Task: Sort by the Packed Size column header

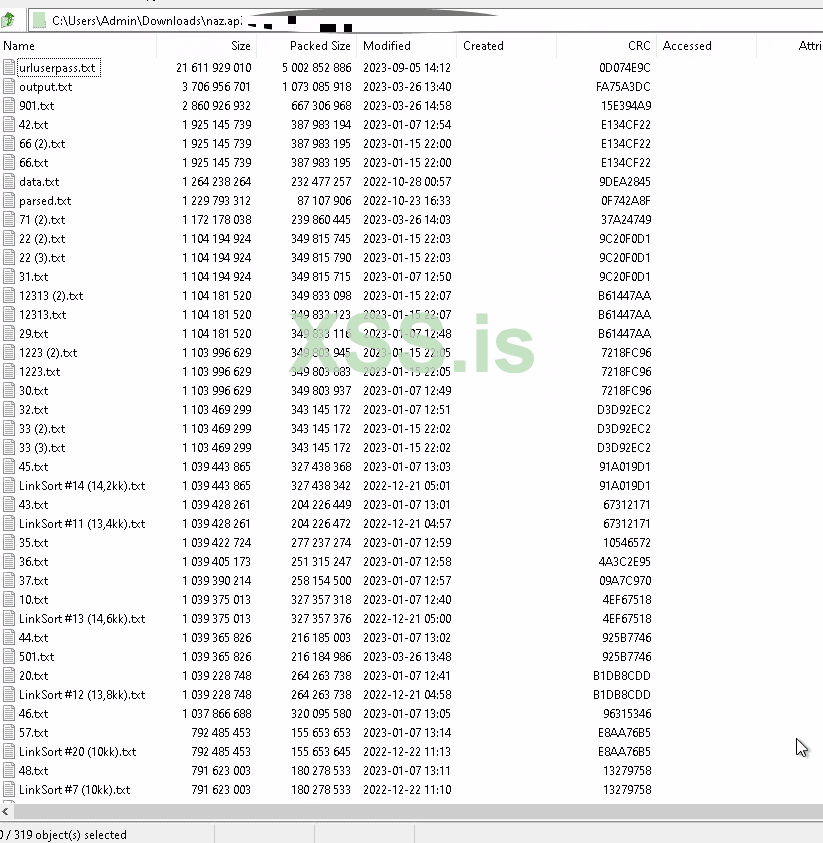Action: pyautogui.click(x=306, y=46)
